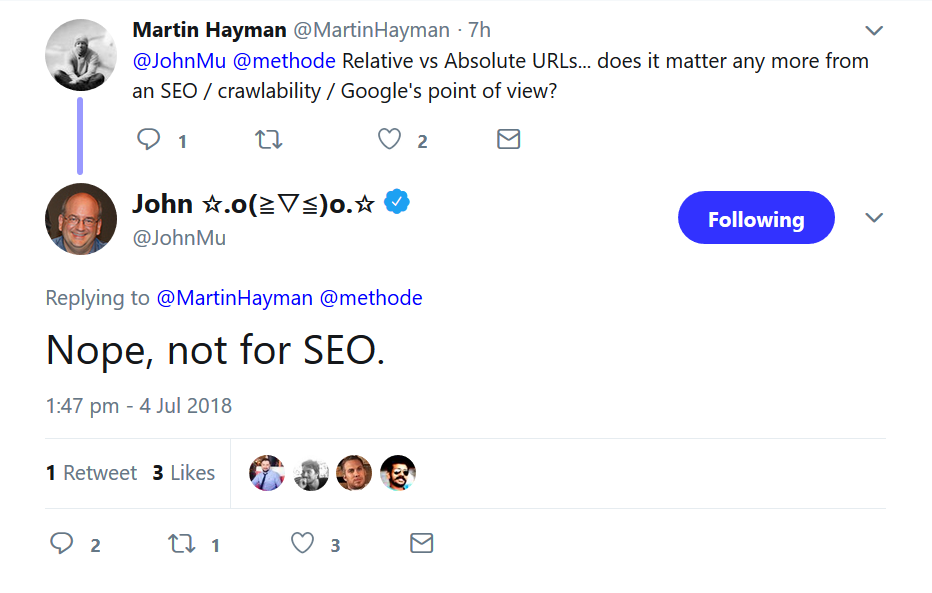
Task: Unfollow by clicking the Following button
Action: click(756, 217)
